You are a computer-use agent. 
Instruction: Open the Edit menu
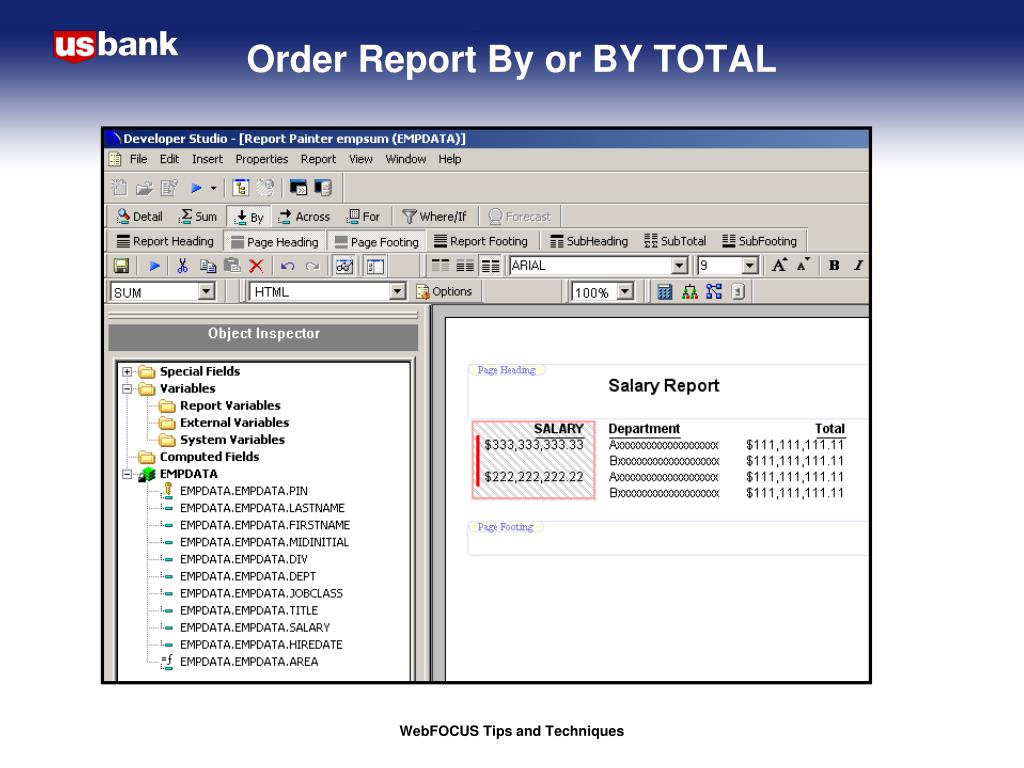point(169,159)
